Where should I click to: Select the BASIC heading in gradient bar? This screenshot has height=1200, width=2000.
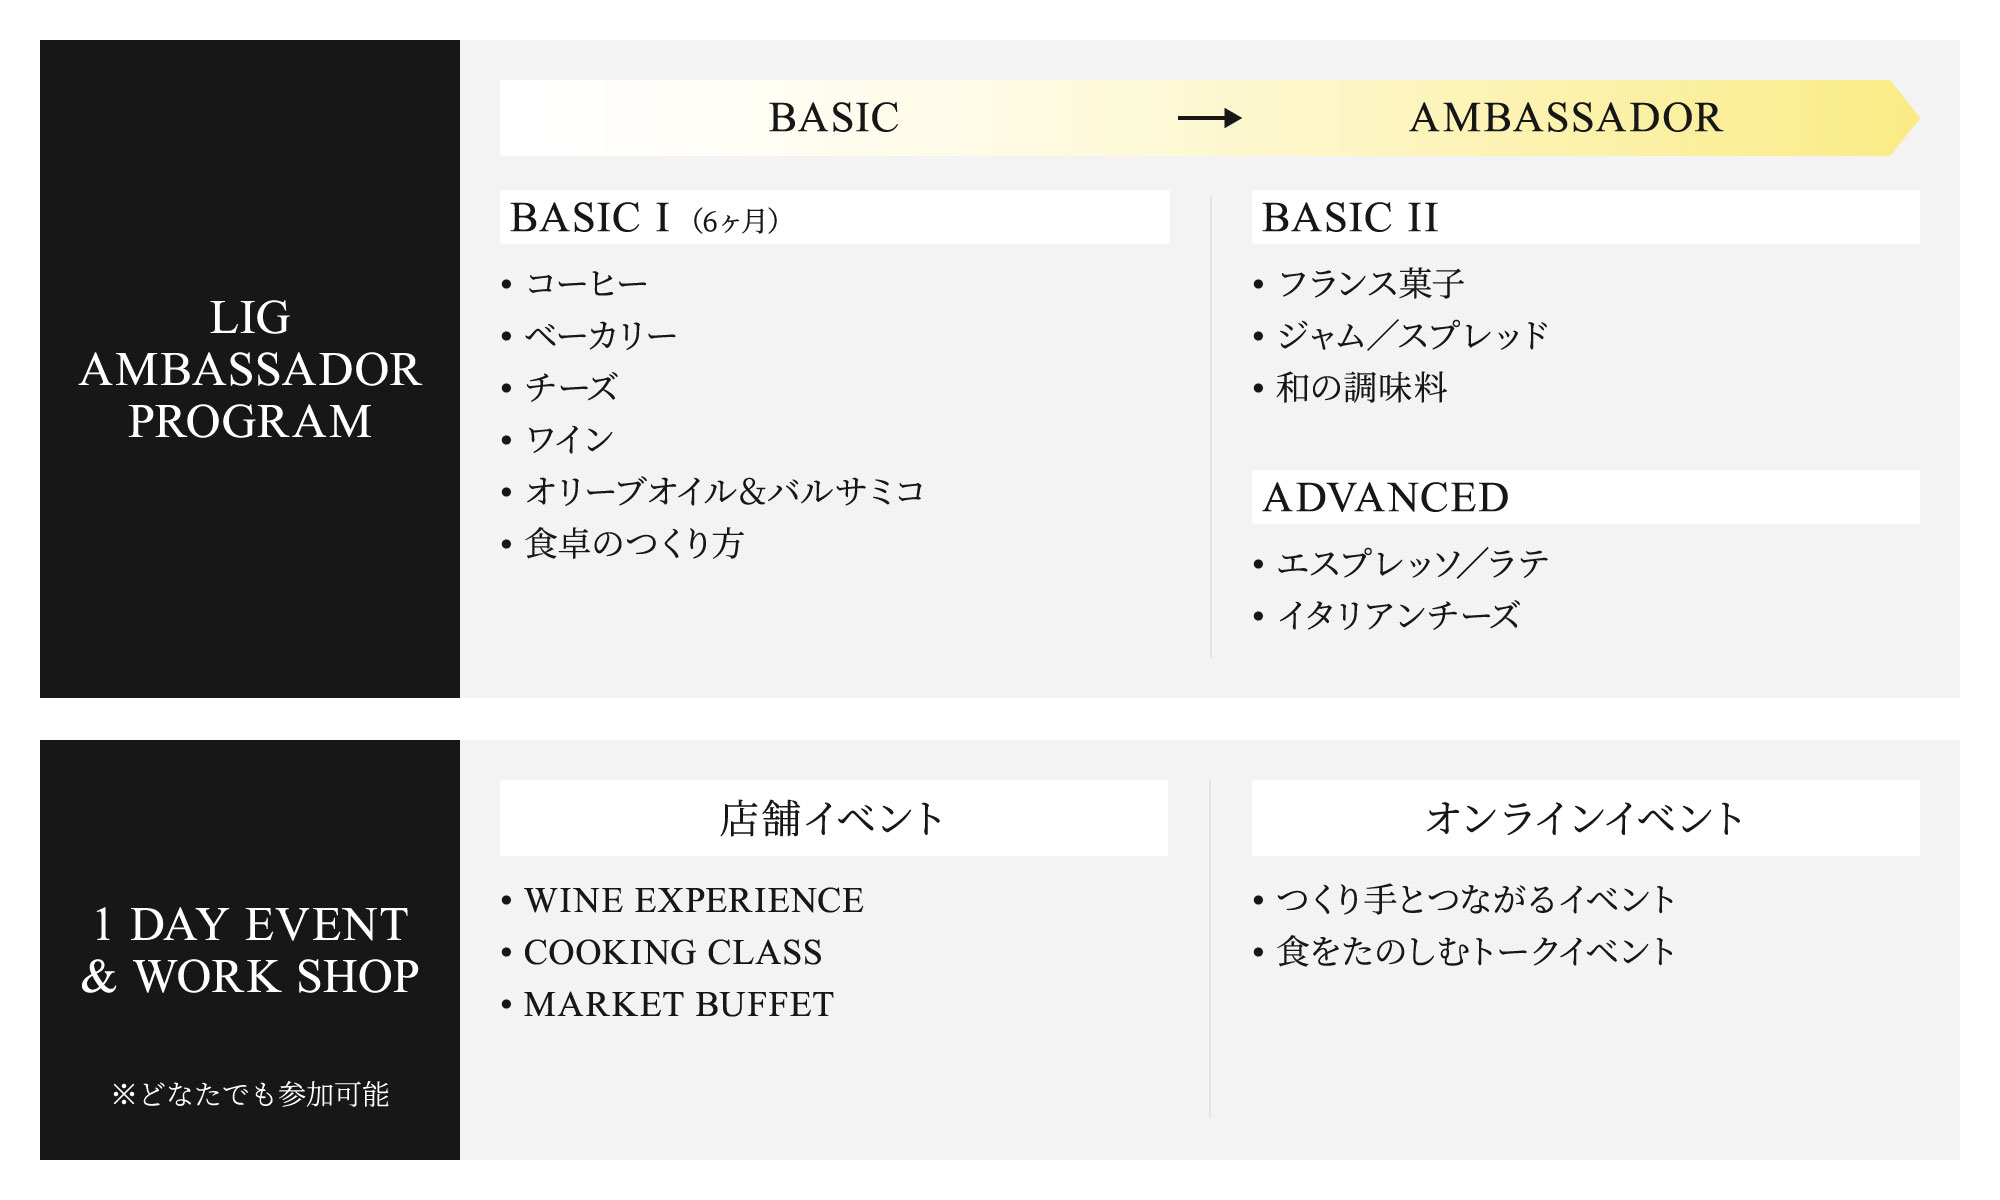pyautogui.click(x=834, y=118)
